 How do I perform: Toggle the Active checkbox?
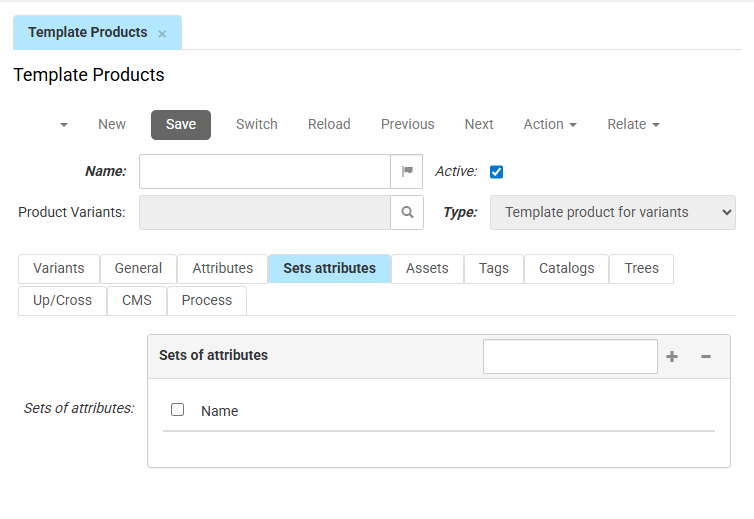496,172
